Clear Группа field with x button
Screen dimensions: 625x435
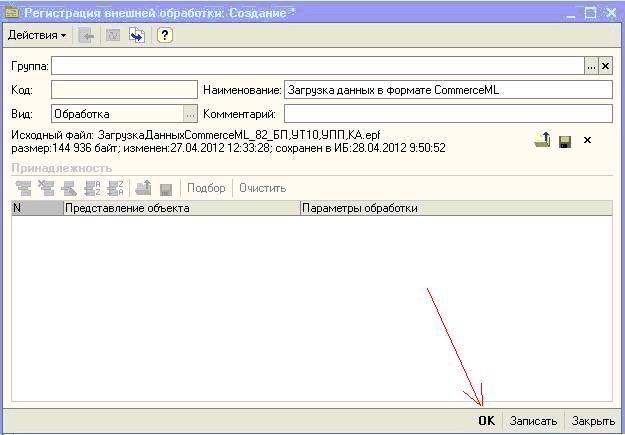(605, 65)
